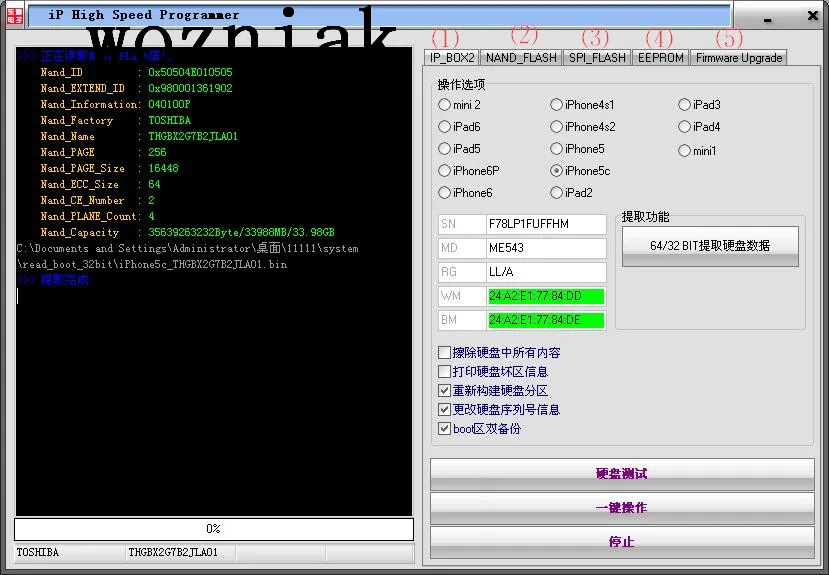Click the Nand_ID value 0x50504E010505
Screen dimensions: 829x575
pyautogui.click(x=190, y=72)
